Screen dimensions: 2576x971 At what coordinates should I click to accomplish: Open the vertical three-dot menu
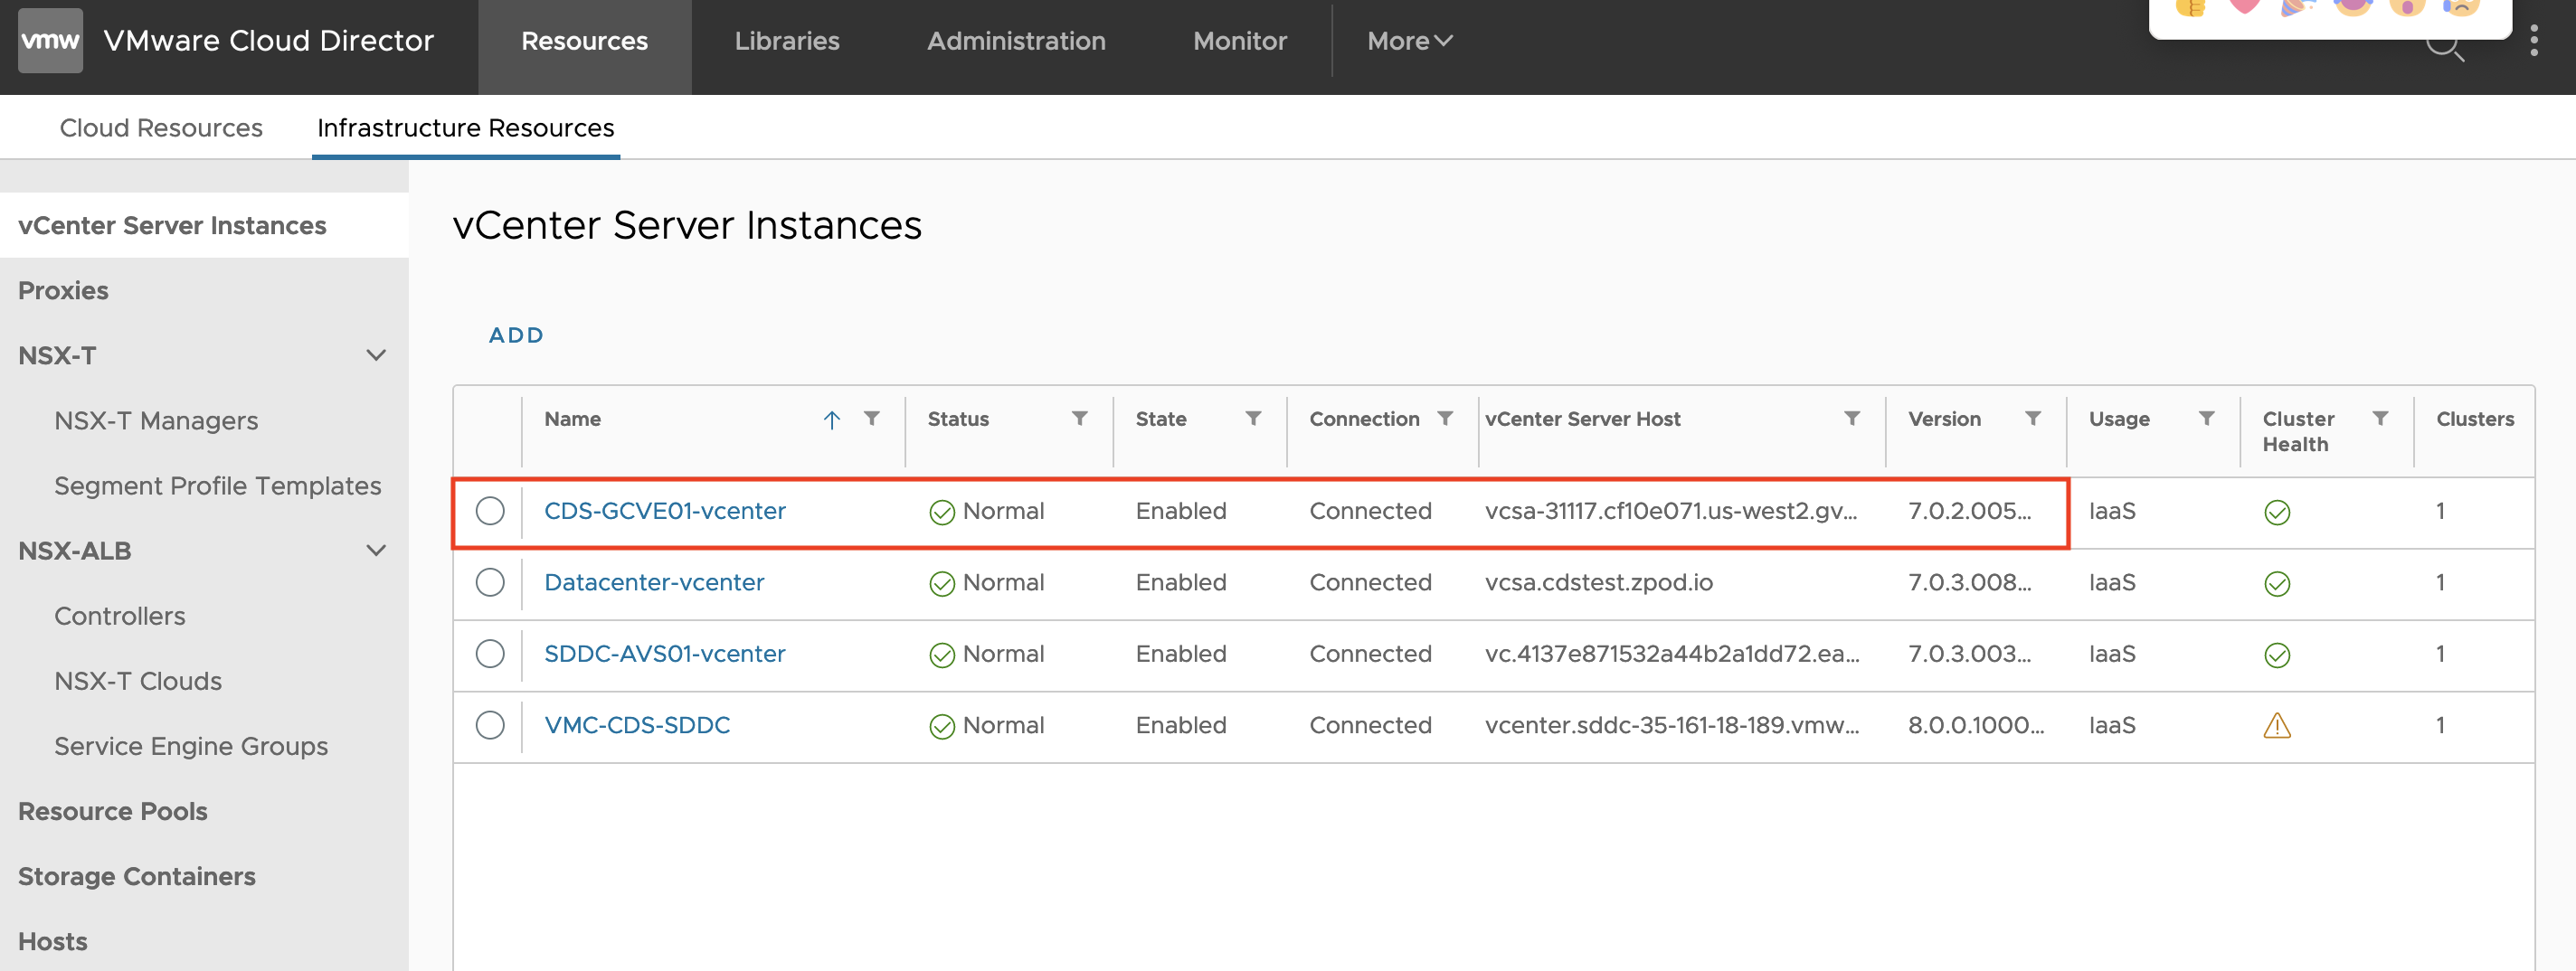coord(2533,41)
